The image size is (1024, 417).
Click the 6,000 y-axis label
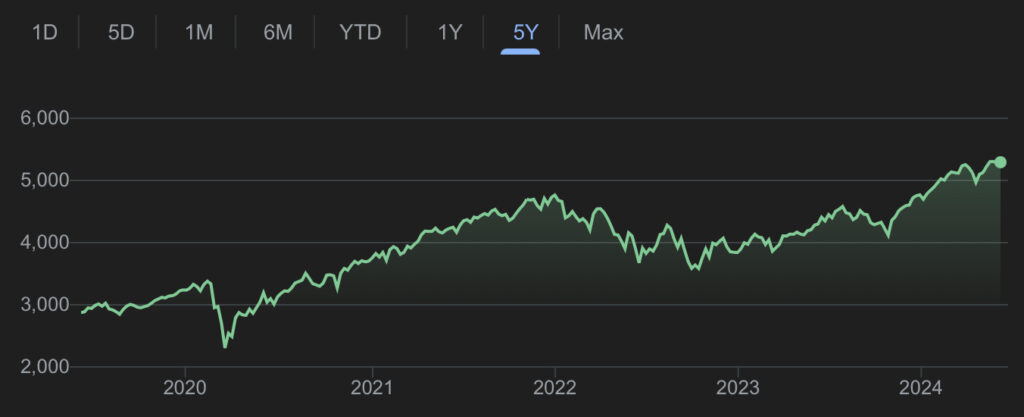tap(44, 118)
